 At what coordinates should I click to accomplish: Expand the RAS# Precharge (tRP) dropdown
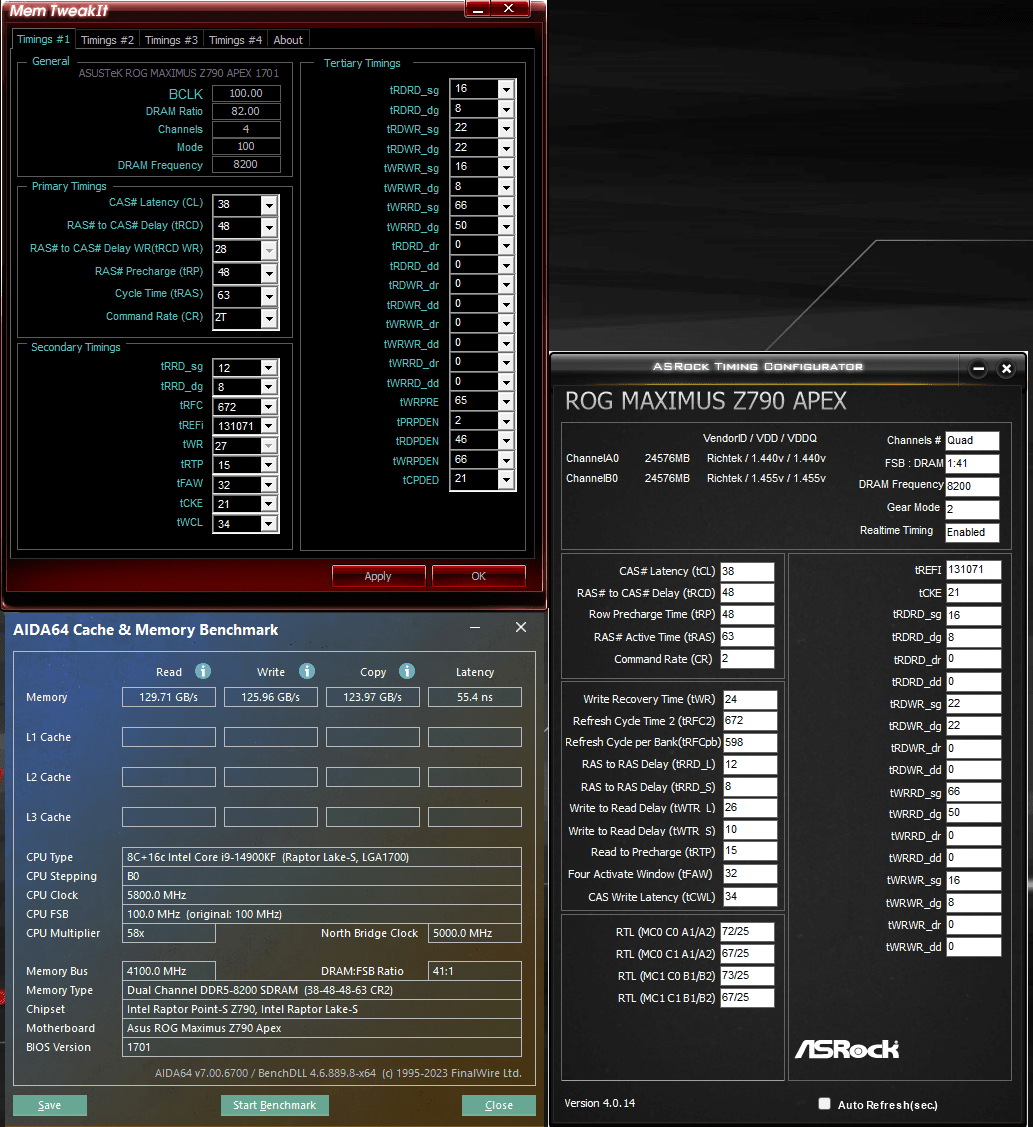pyautogui.click(x=269, y=273)
